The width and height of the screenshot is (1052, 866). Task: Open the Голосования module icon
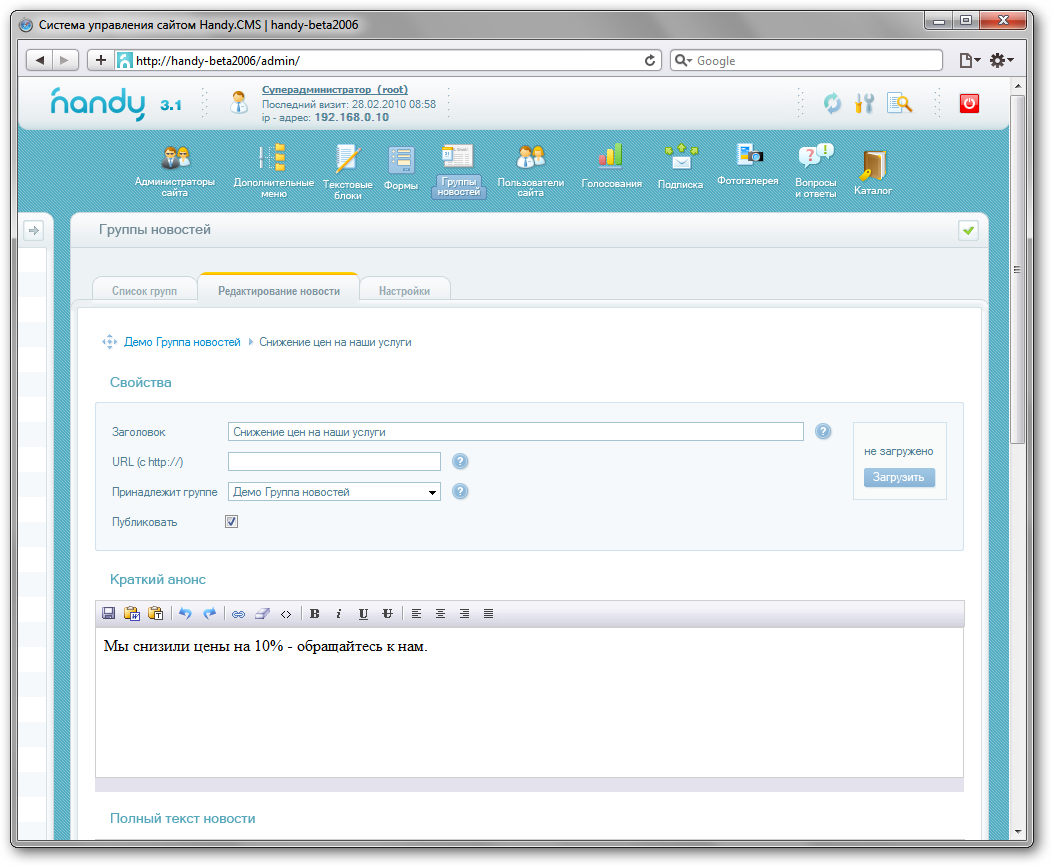tap(611, 158)
